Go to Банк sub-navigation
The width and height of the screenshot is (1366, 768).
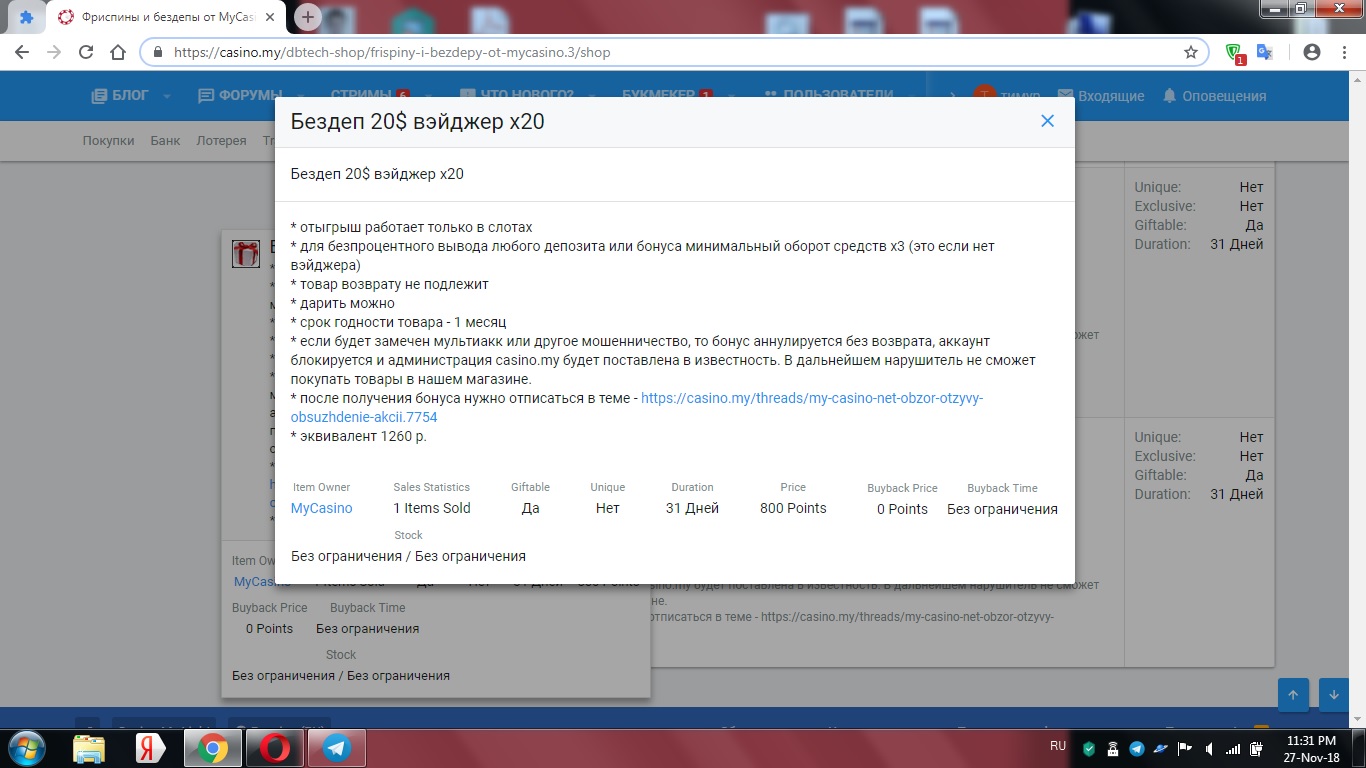pyautogui.click(x=165, y=140)
